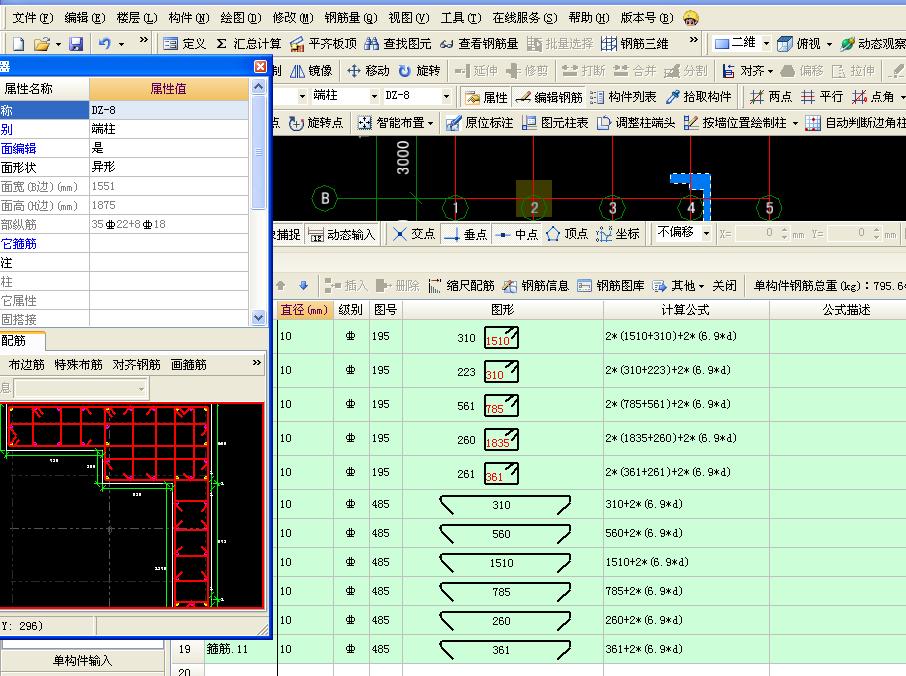Screen dimensions: 906x676
Task: Click 按墙位置绘制柱 tool
Action: click(x=735, y=122)
